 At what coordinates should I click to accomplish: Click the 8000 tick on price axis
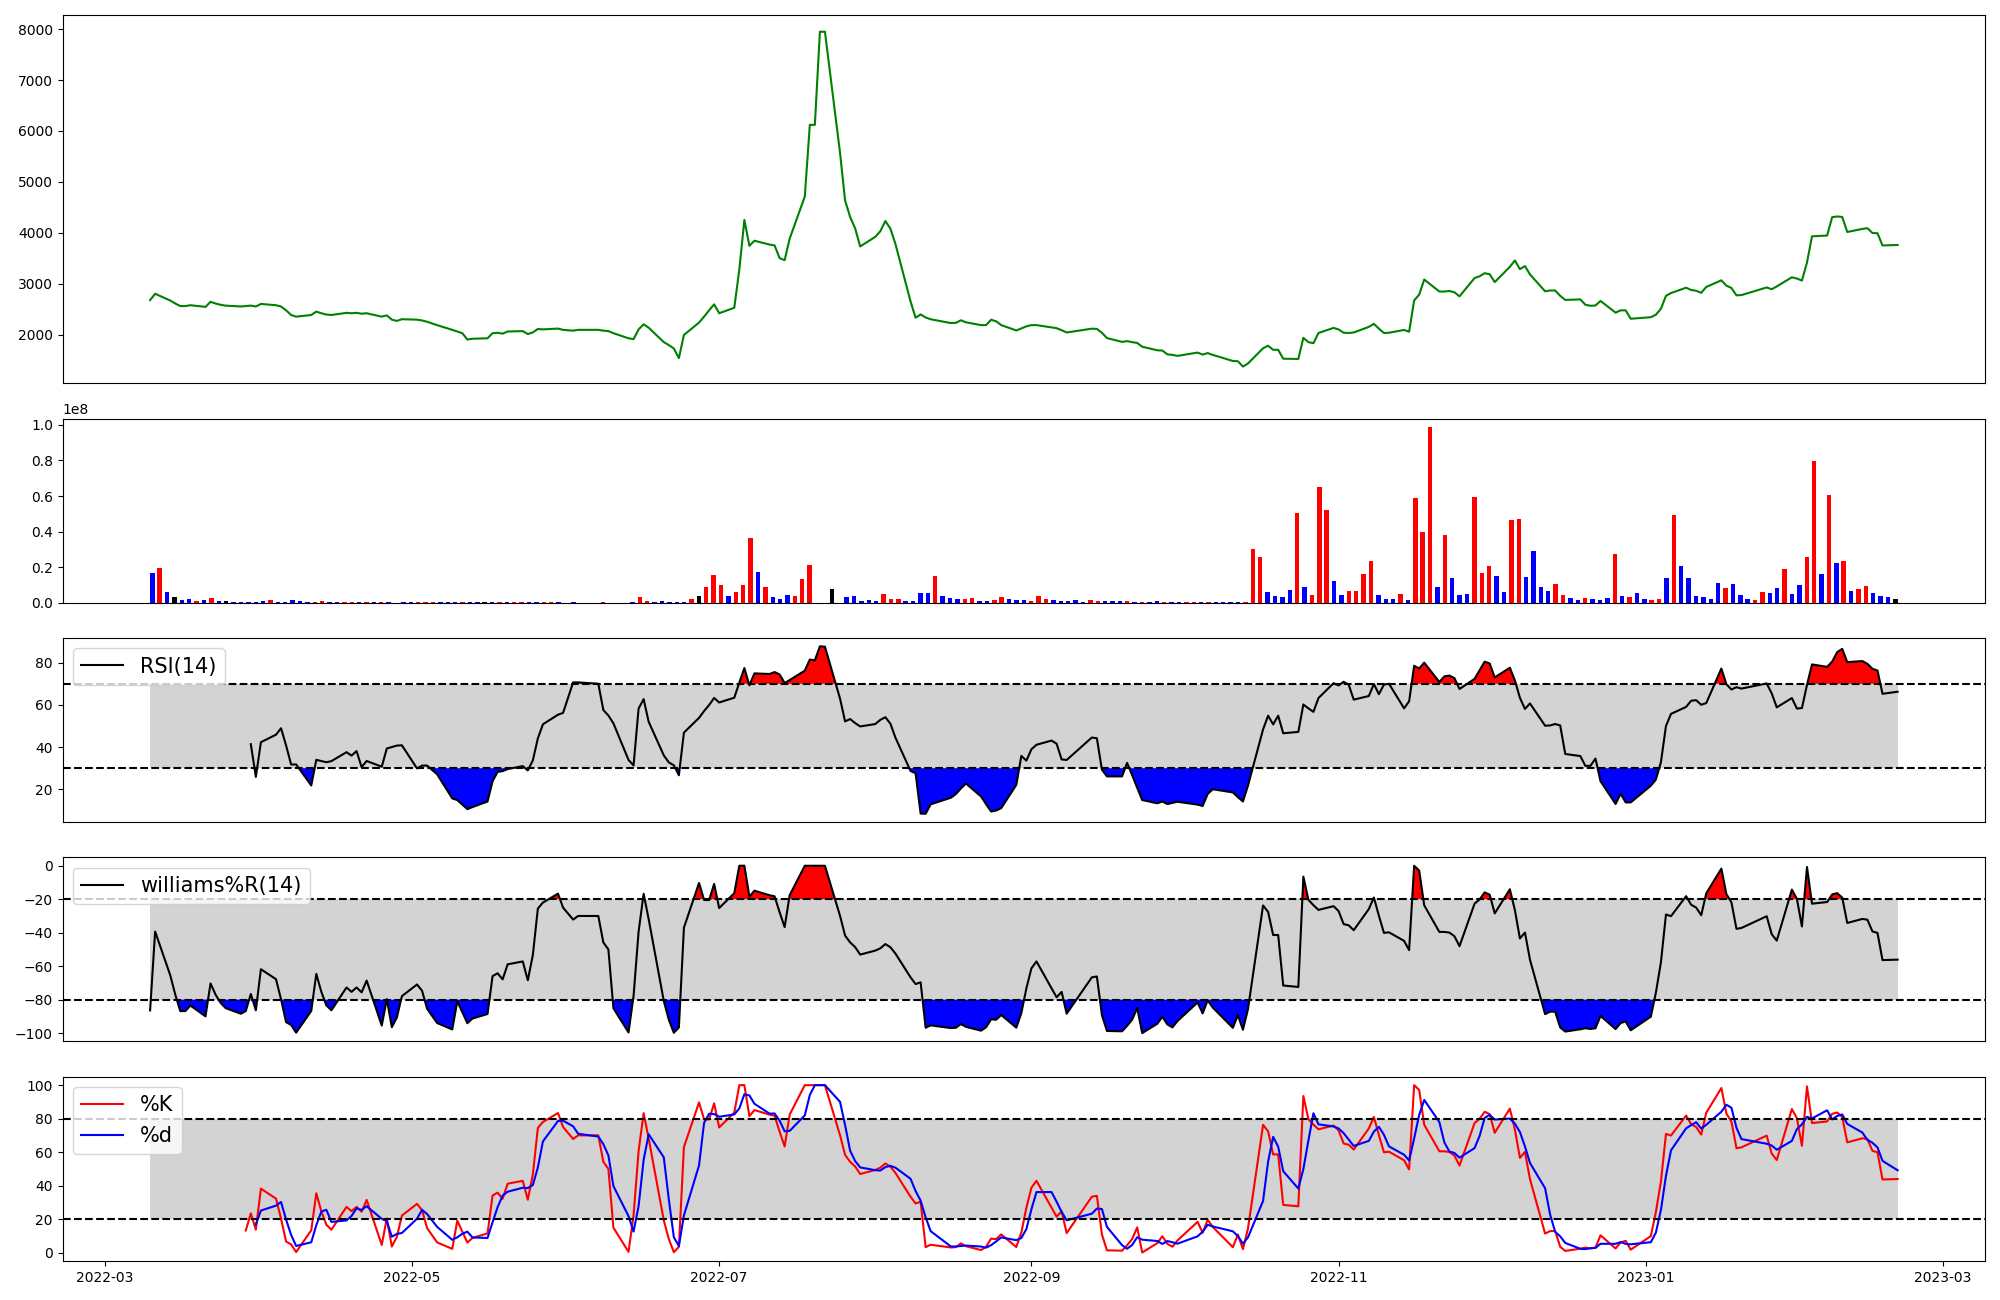pos(35,30)
